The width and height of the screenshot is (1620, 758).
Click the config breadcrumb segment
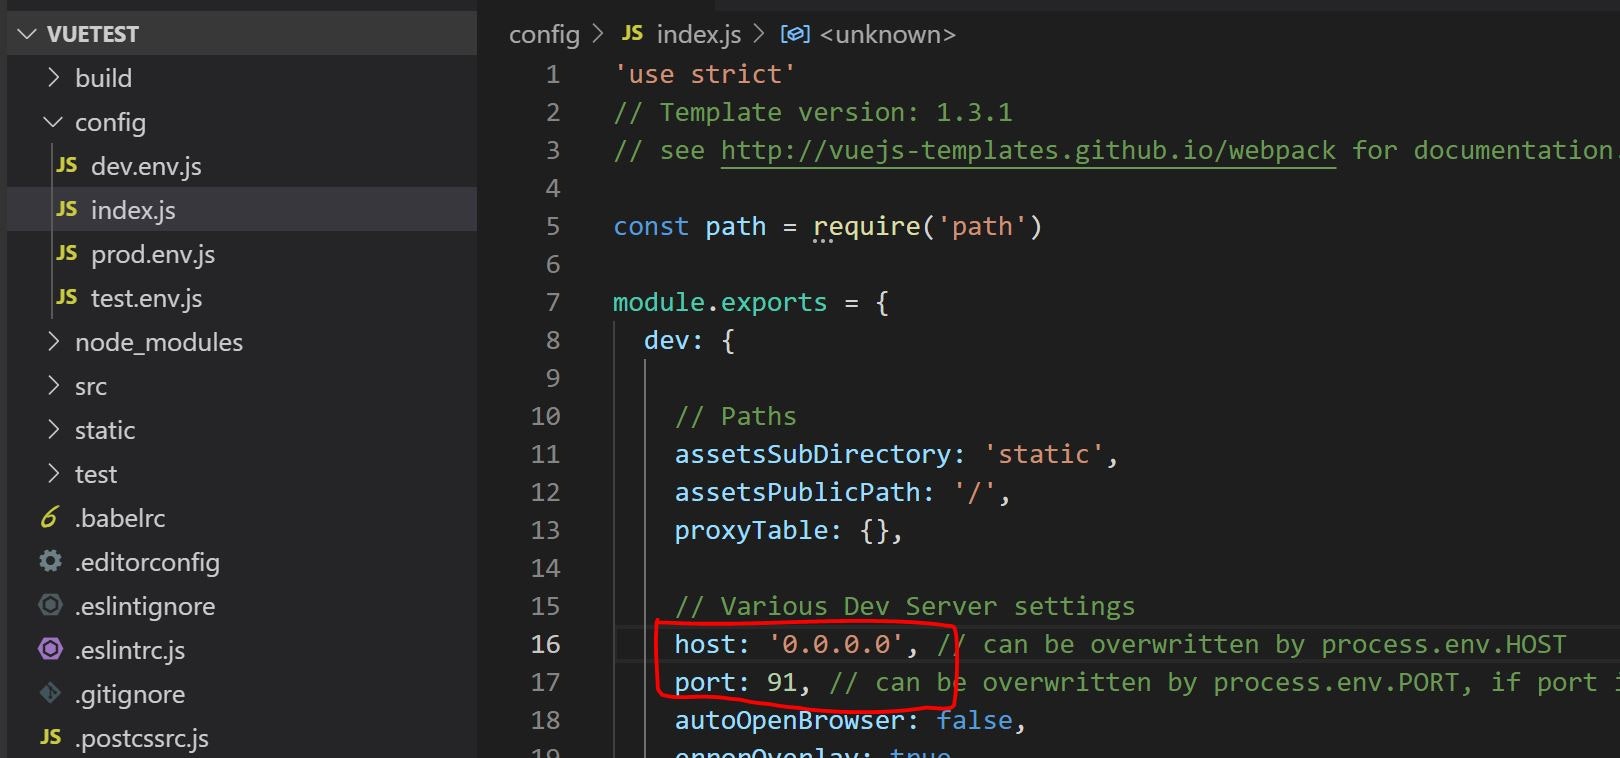click(544, 35)
